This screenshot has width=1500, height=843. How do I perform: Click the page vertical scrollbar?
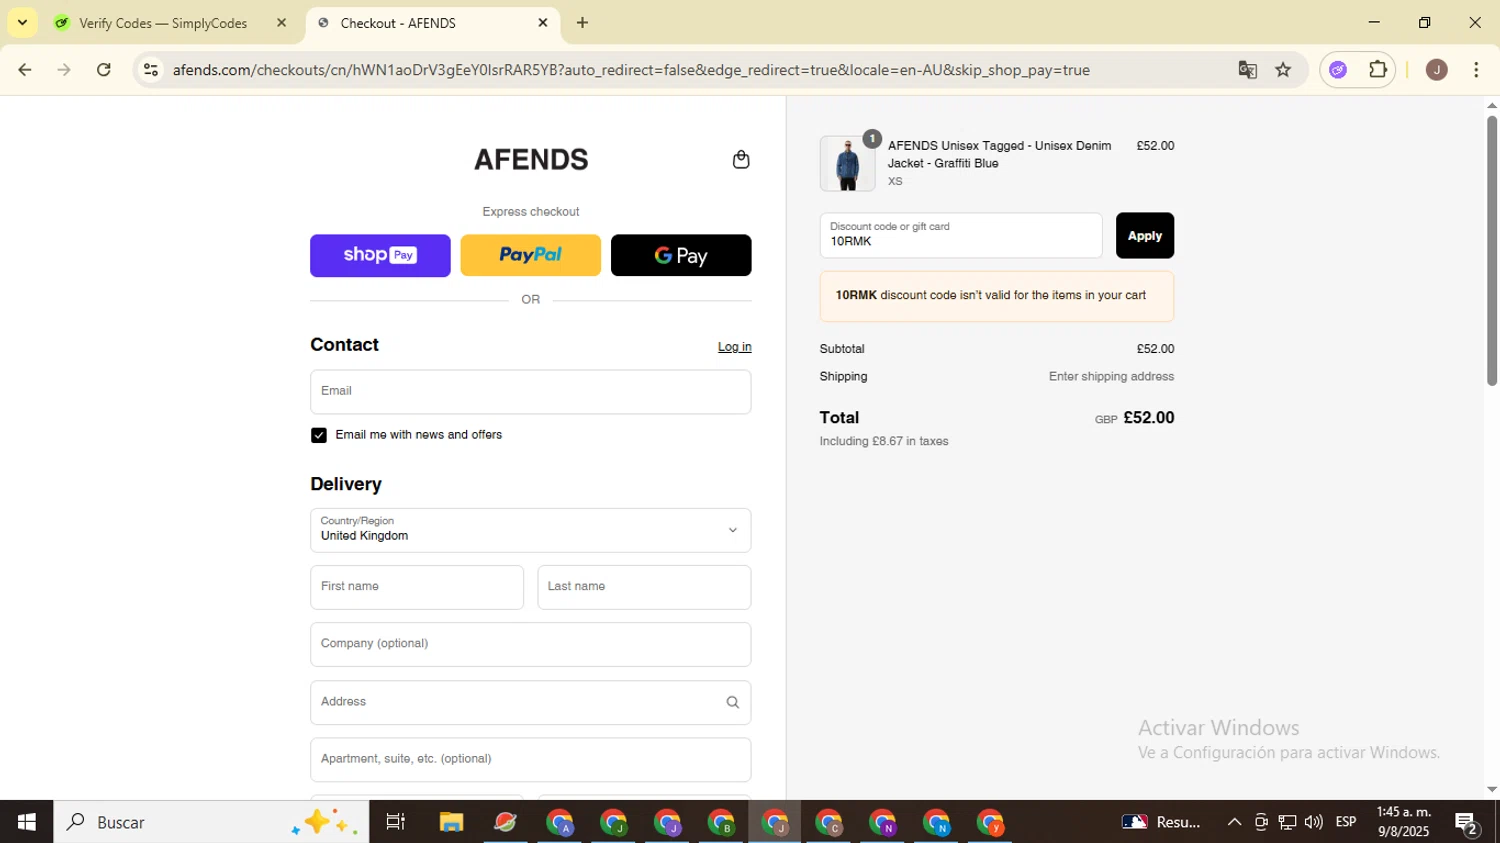1492,250
